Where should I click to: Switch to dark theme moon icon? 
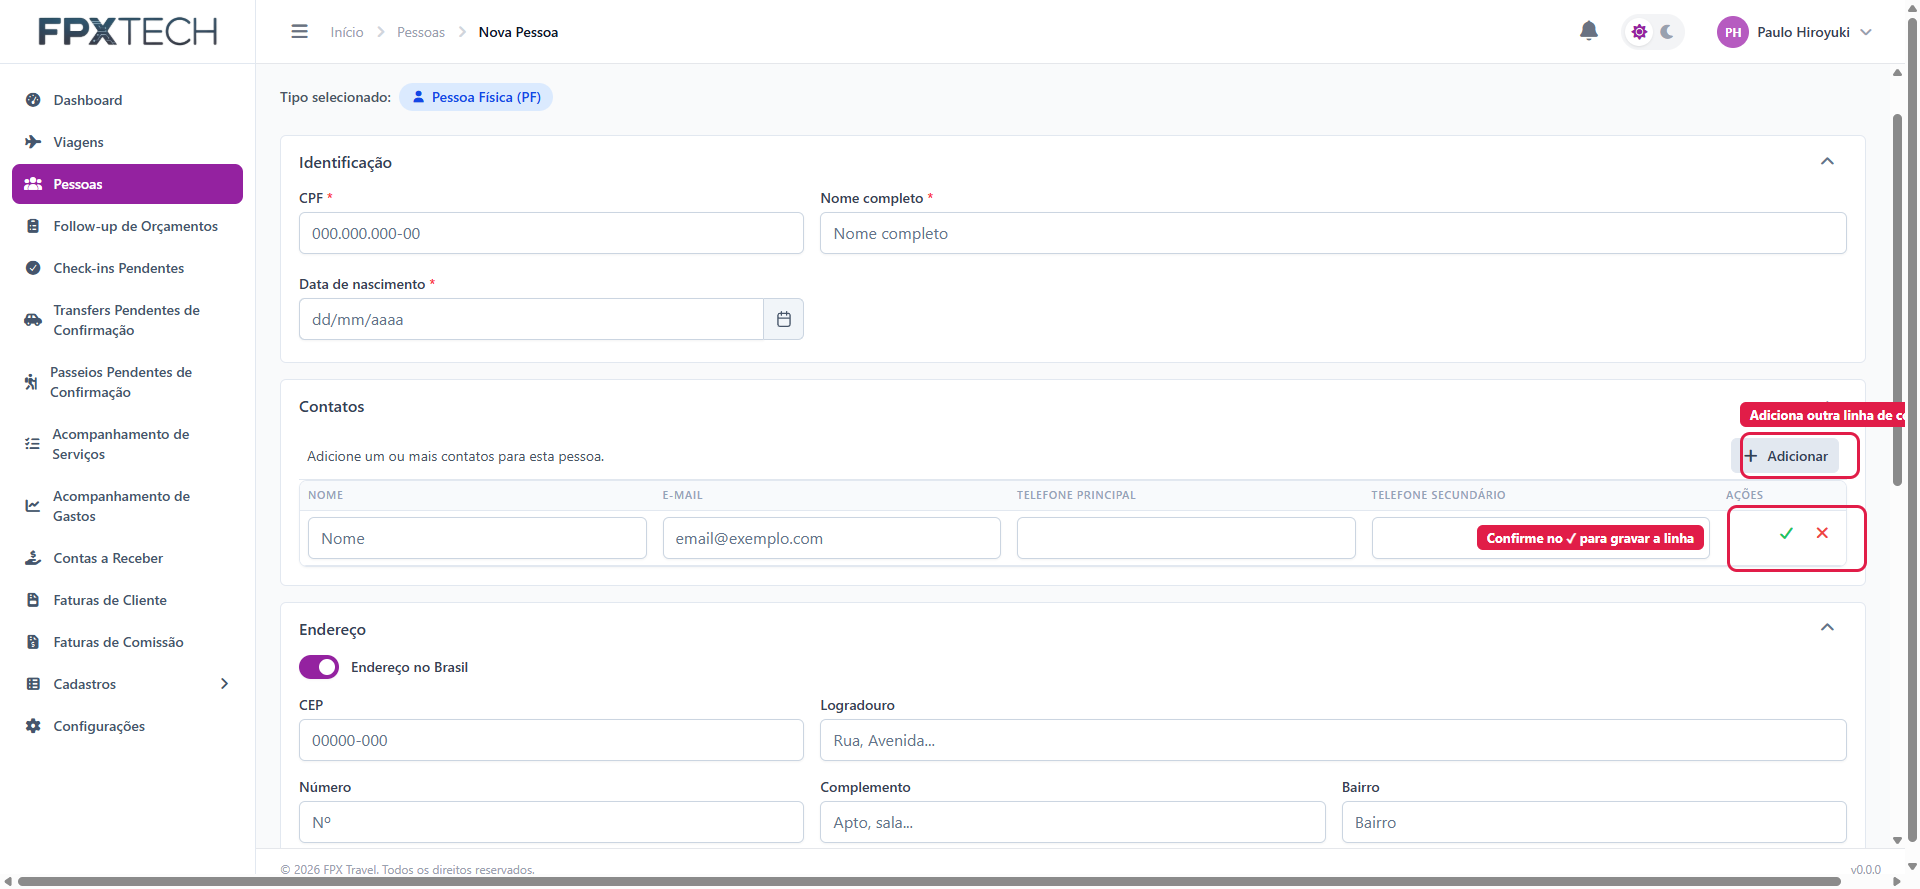pyautogui.click(x=1667, y=32)
